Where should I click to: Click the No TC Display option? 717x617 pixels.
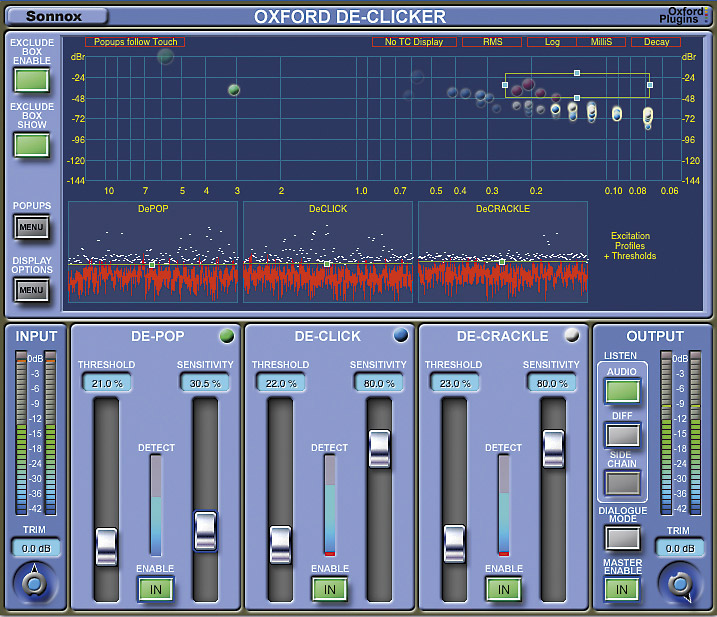pos(414,42)
